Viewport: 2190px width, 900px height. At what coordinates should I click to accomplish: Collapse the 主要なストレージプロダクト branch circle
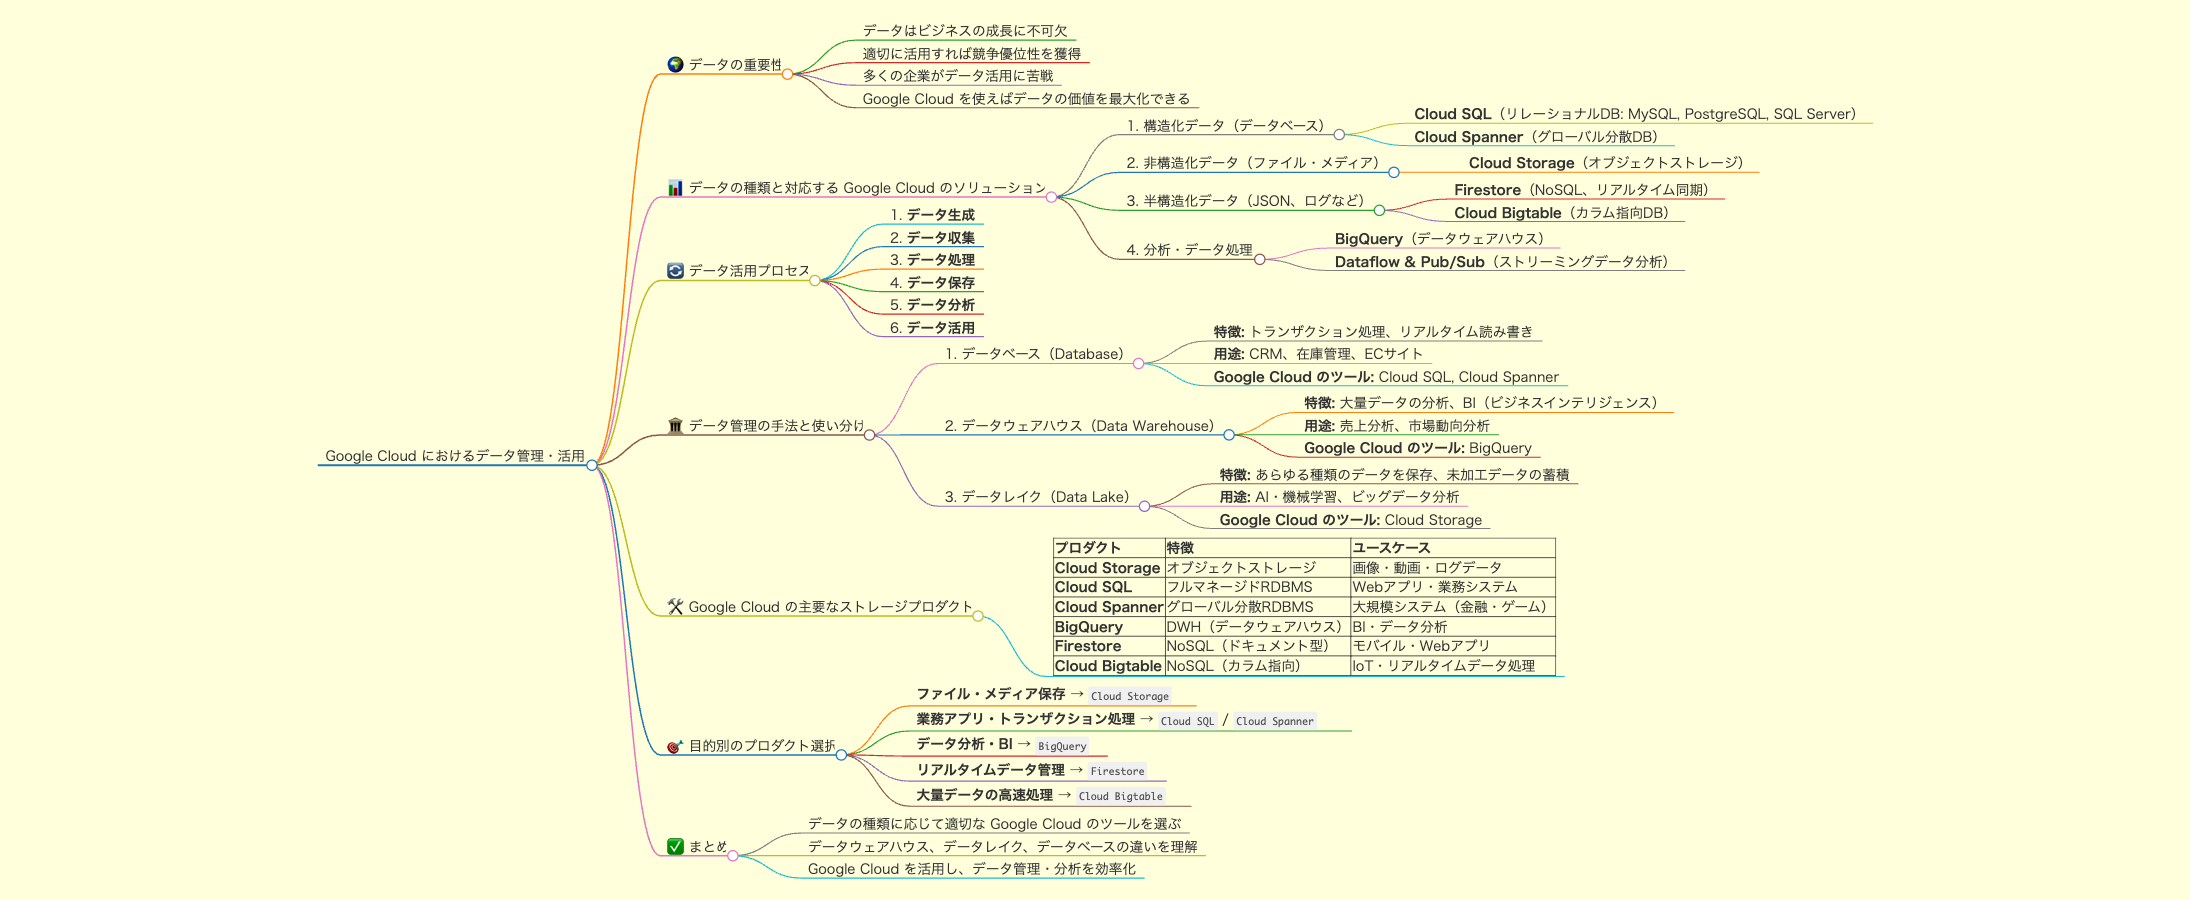click(x=978, y=616)
